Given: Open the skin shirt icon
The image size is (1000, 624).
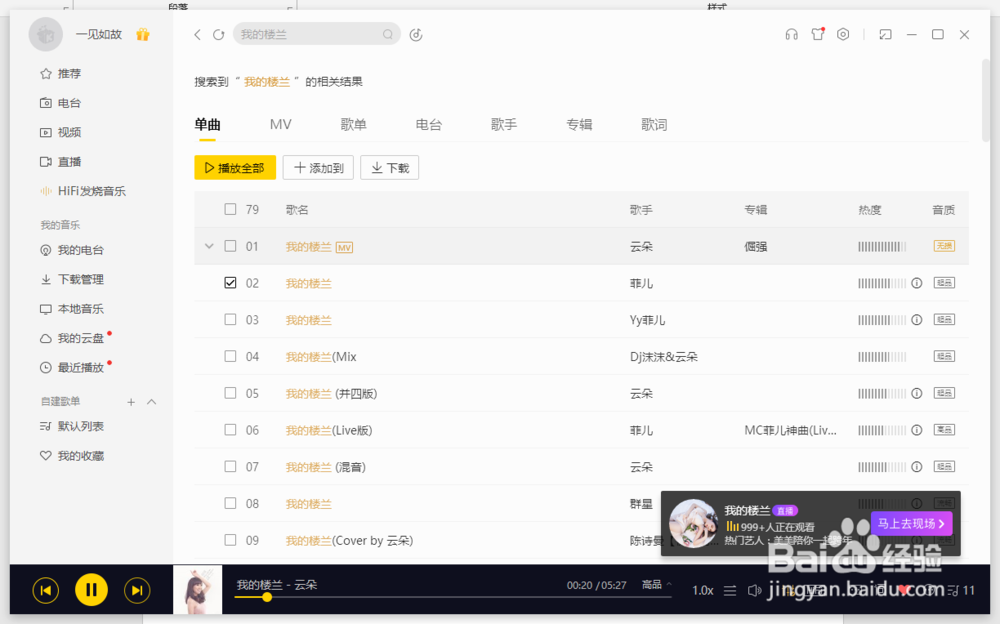Looking at the screenshot, I should point(818,34).
